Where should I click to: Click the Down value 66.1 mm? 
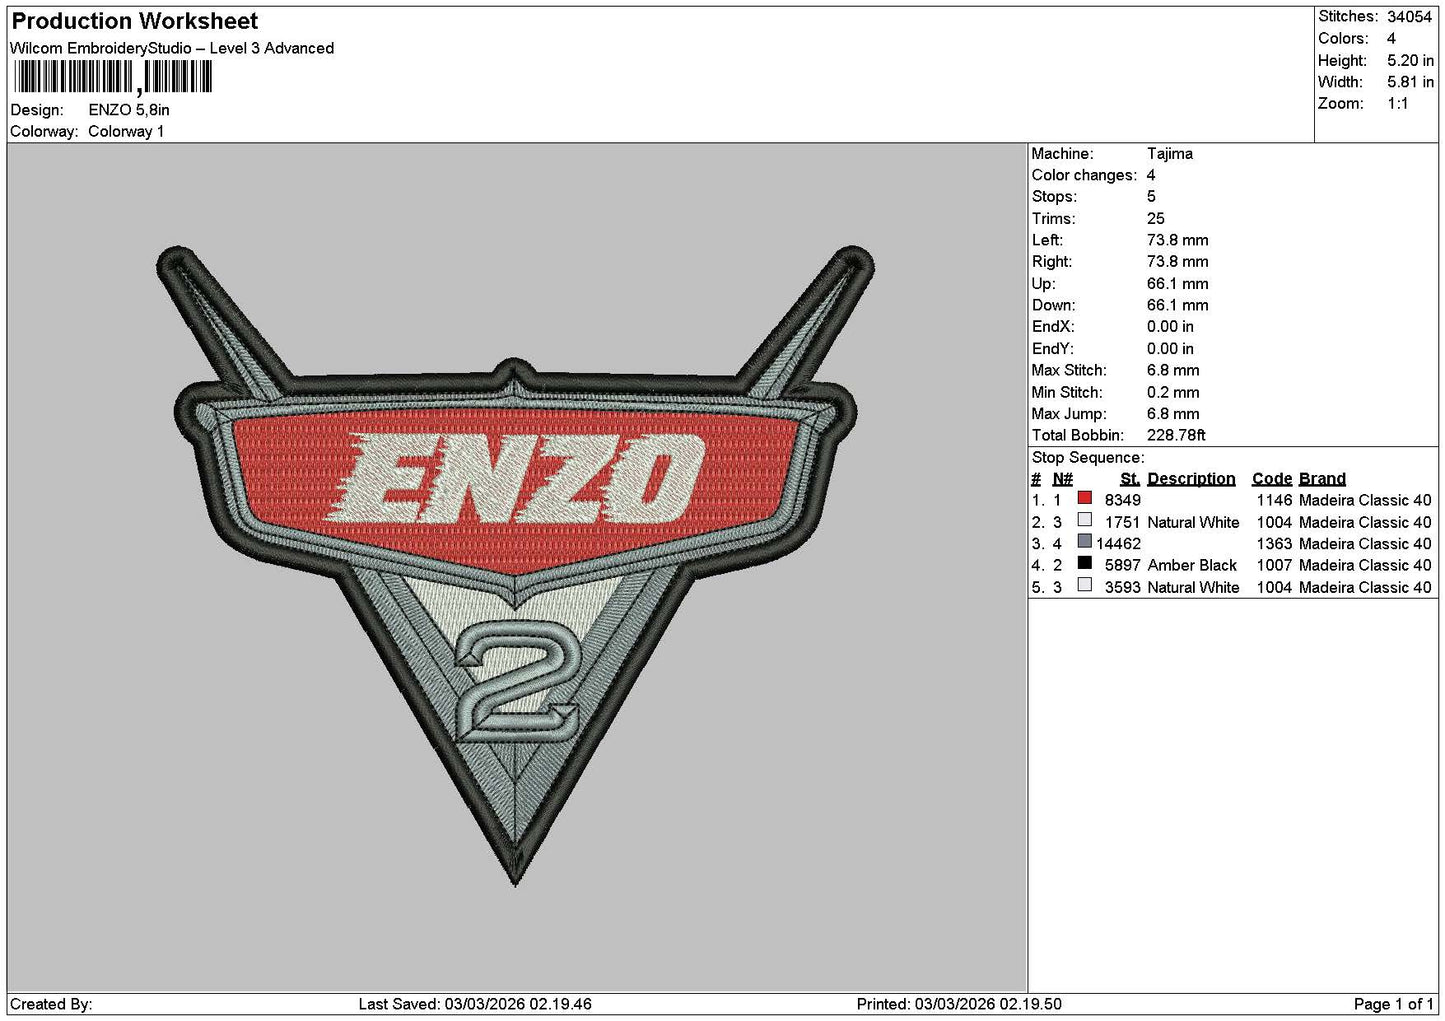(1178, 305)
